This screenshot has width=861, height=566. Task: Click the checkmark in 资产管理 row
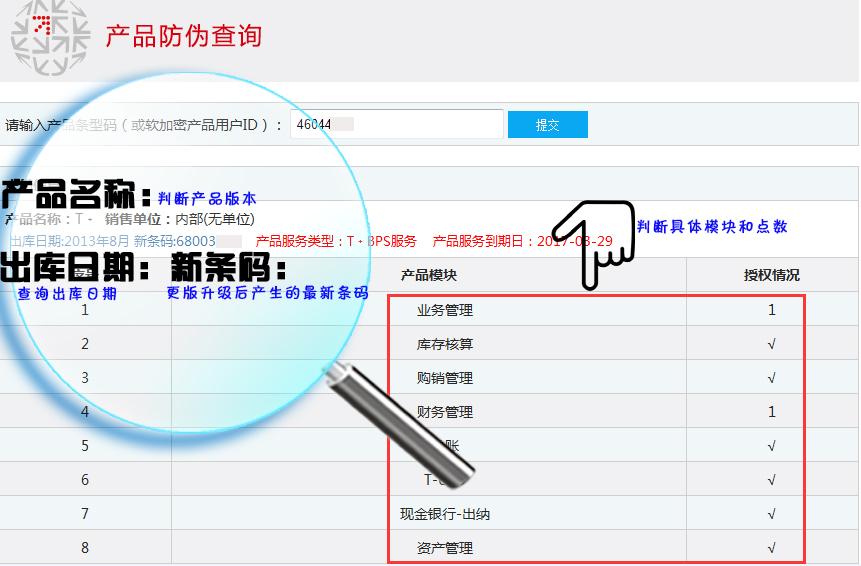771,548
